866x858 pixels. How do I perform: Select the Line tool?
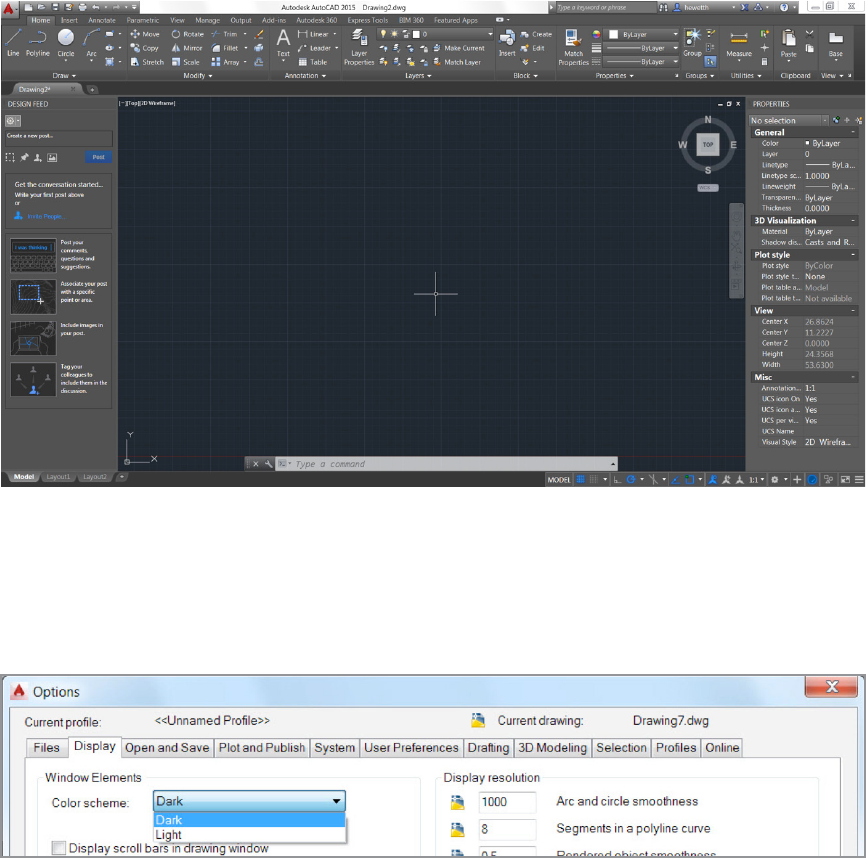click(13, 43)
